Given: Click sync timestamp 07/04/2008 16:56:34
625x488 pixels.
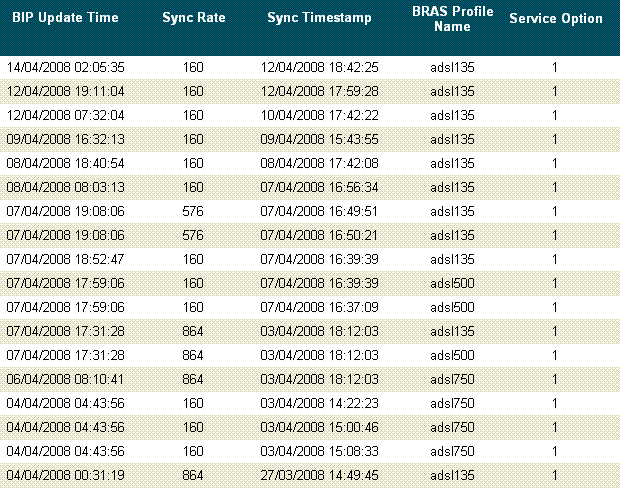Looking at the screenshot, I should click(319, 187).
